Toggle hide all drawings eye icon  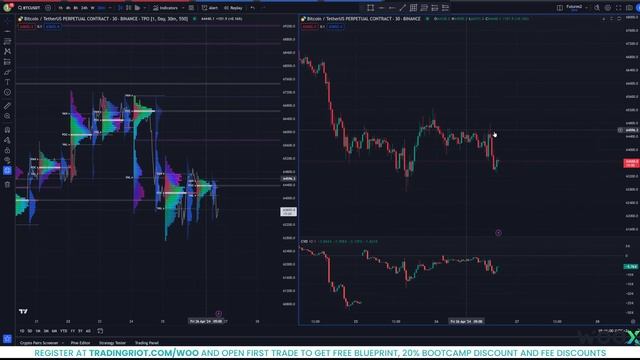(x=7, y=160)
